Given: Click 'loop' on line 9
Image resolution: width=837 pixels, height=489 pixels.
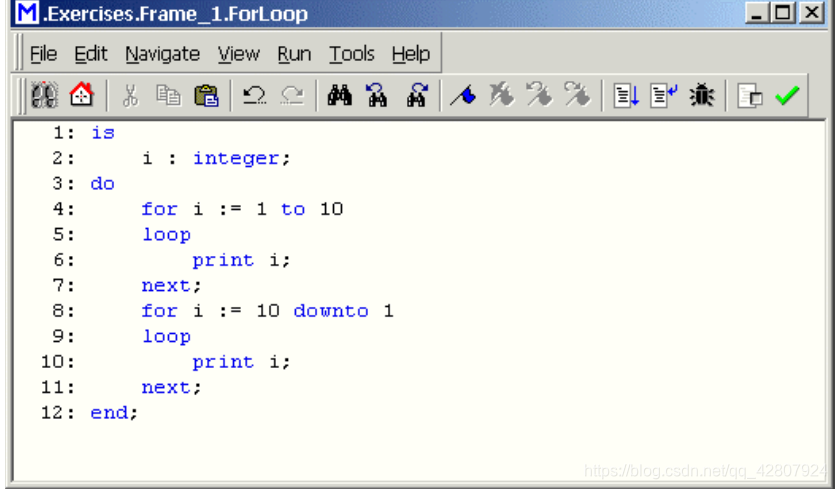Looking at the screenshot, I should coord(167,337).
